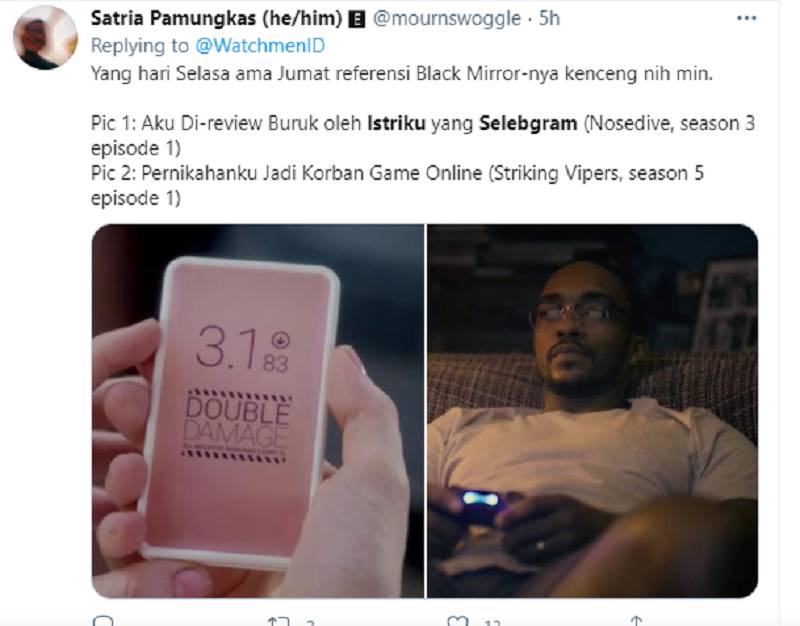Viewport: 800px width, 626px height.
Task: View the like count number
Action: [x=492, y=622]
